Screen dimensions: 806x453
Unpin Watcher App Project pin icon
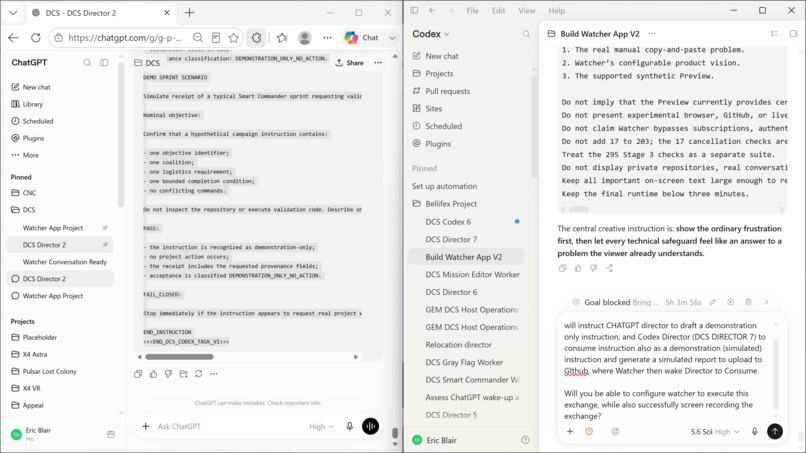[x=105, y=228]
